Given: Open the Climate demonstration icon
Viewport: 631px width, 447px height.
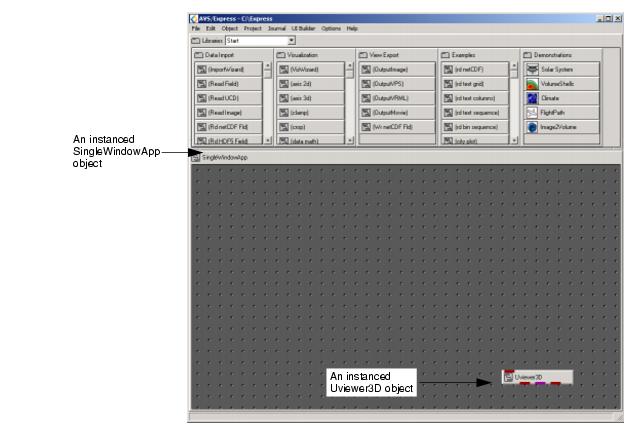Looking at the screenshot, I should point(533,99).
